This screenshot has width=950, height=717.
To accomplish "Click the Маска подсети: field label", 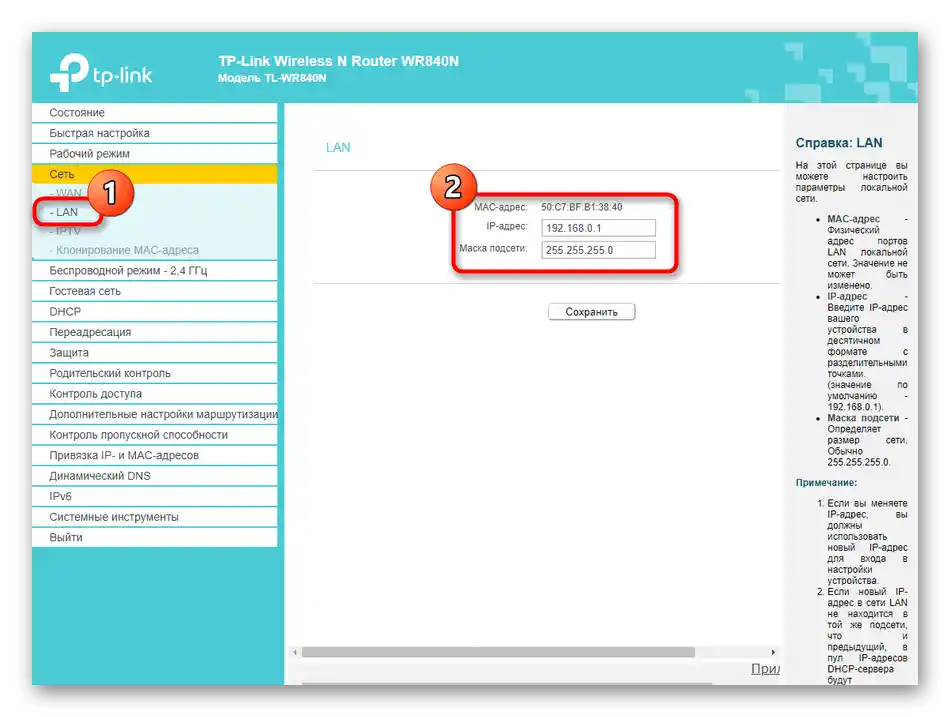I will pyautogui.click(x=493, y=248).
